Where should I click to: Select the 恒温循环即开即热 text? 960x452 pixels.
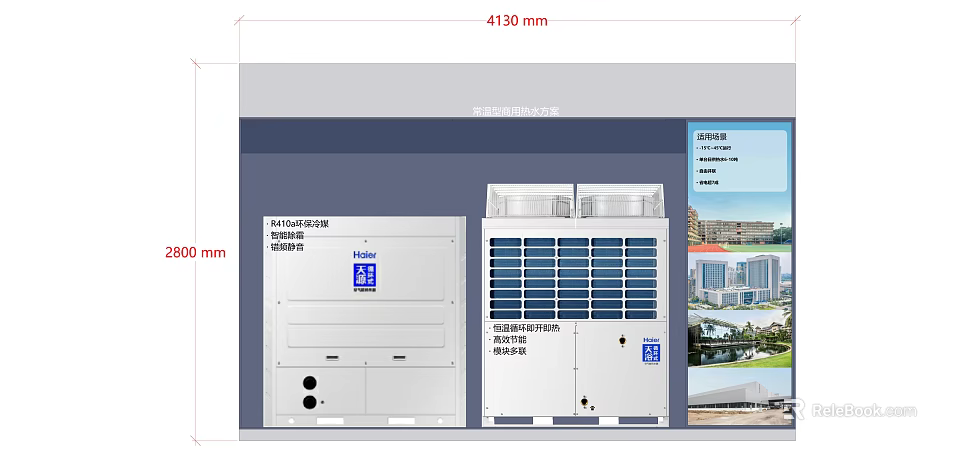point(526,328)
